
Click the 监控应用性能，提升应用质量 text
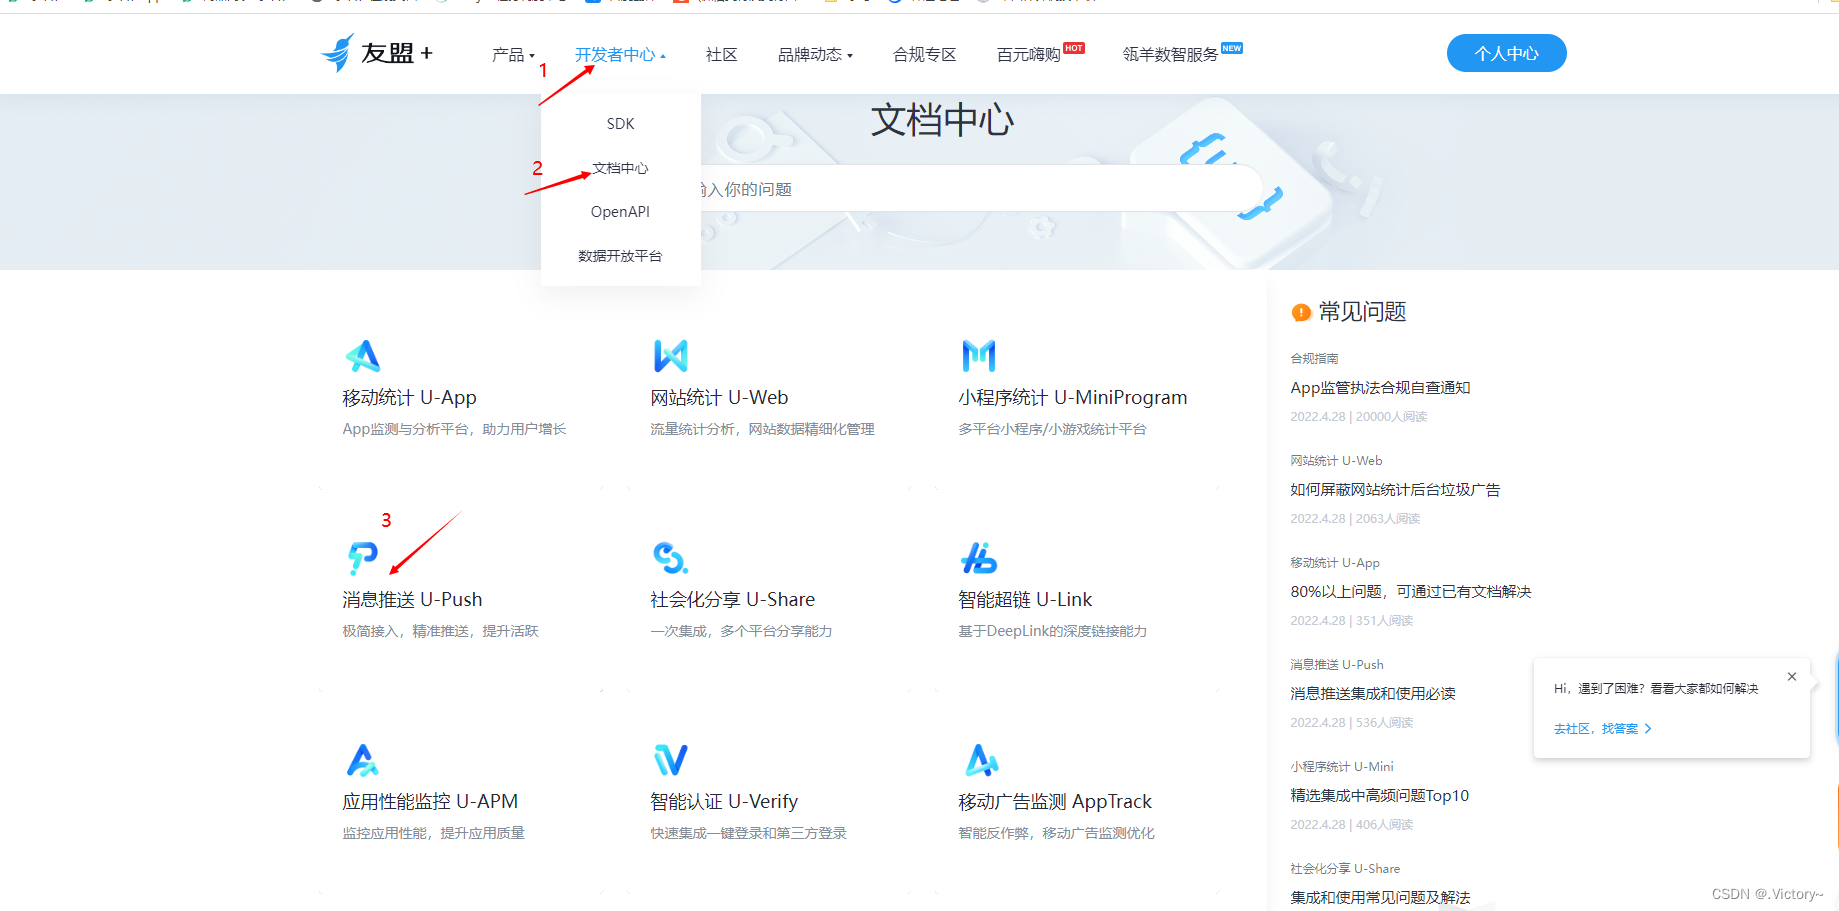click(x=433, y=833)
